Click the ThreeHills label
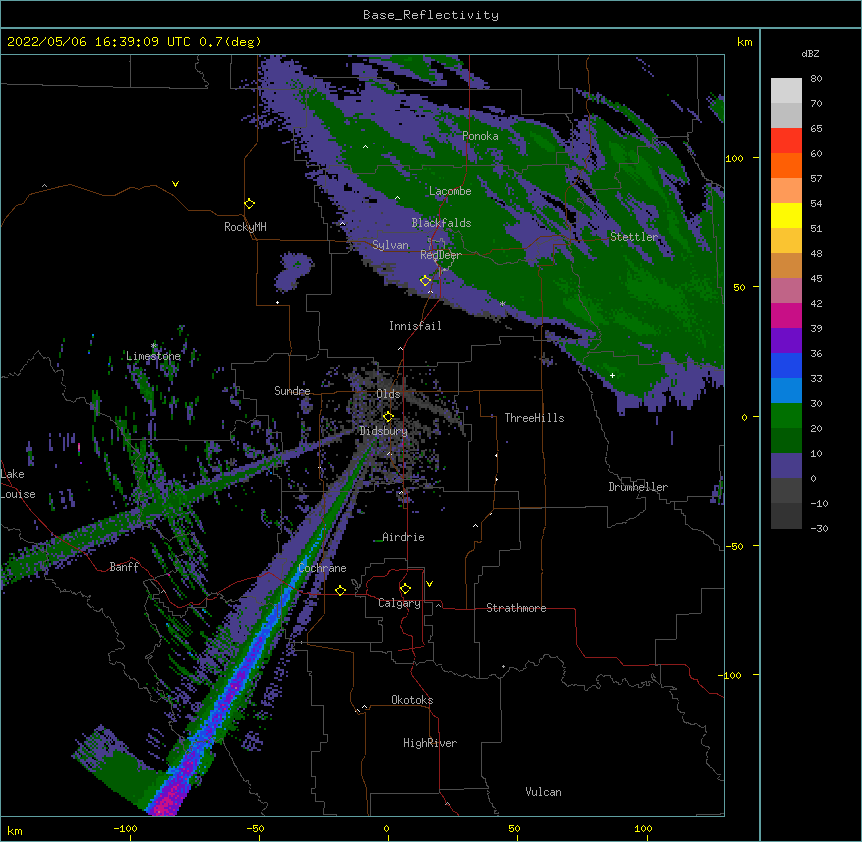The height and width of the screenshot is (842, 862). (x=534, y=418)
